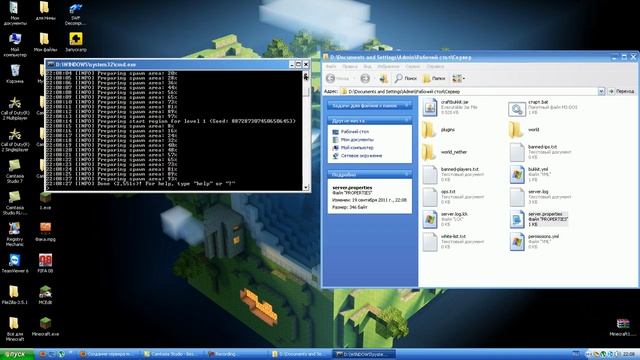Screen dimensions: 640x360
Task: Open the Избранное menu in Explorer
Action: [x=388, y=66]
